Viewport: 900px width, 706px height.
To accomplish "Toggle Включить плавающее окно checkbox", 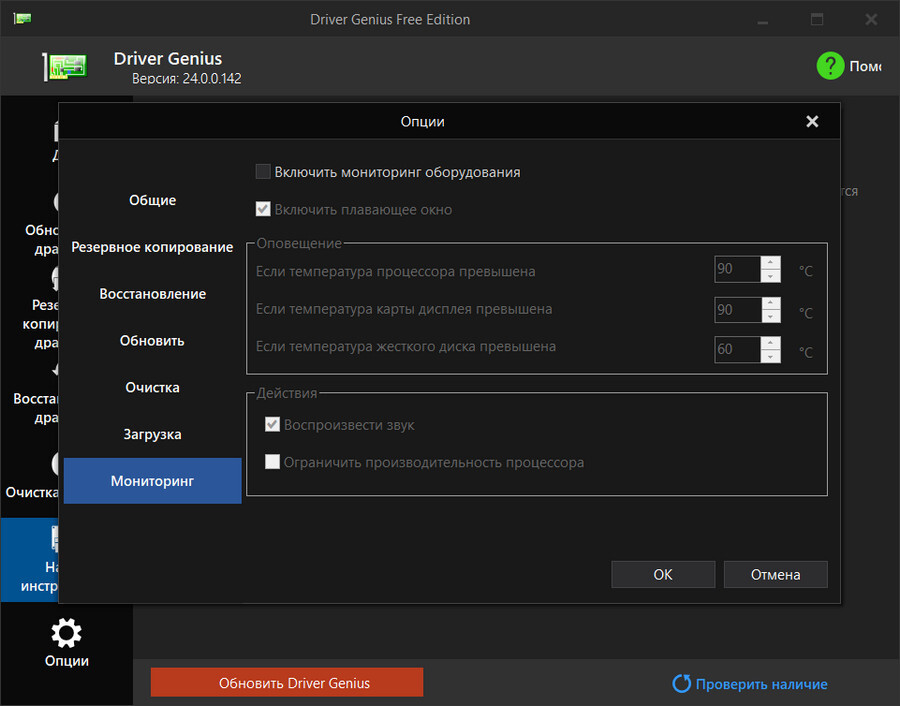I will [263, 209].
